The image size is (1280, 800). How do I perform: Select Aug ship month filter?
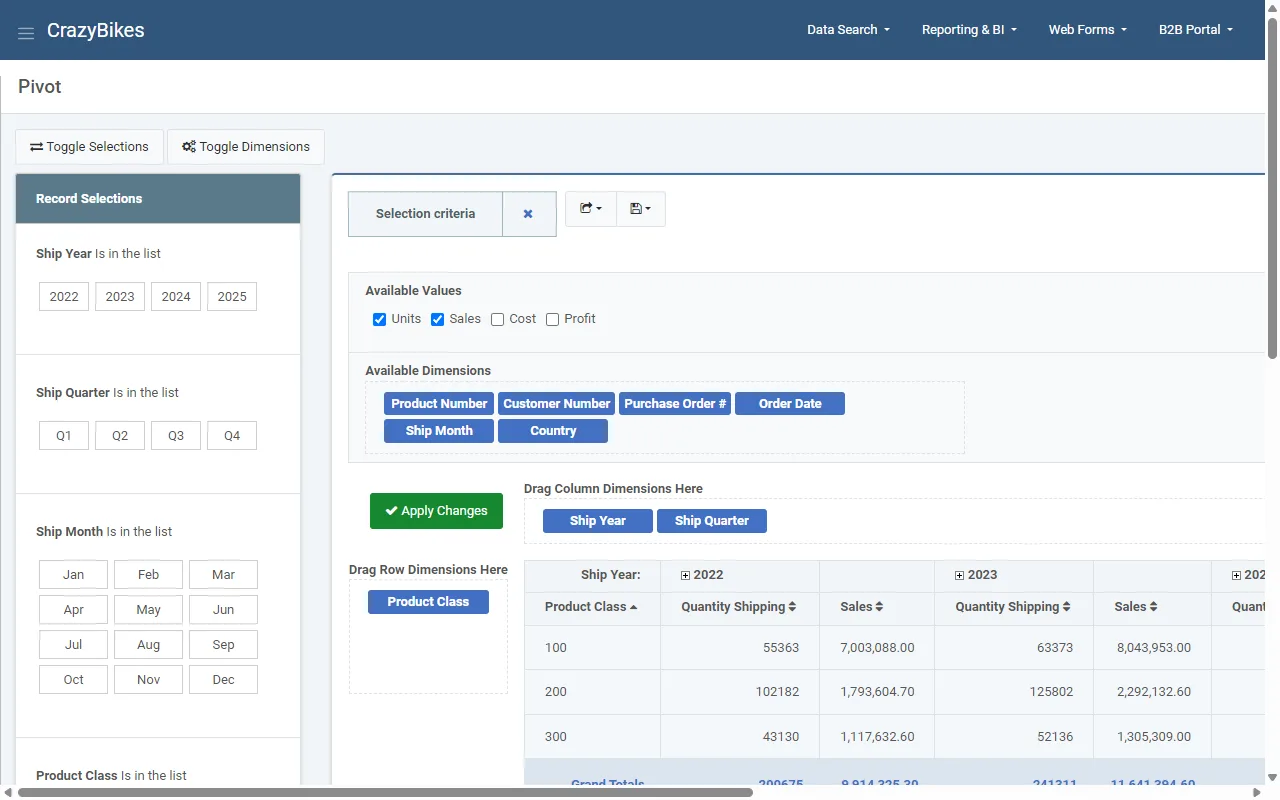tap(148, 645)
